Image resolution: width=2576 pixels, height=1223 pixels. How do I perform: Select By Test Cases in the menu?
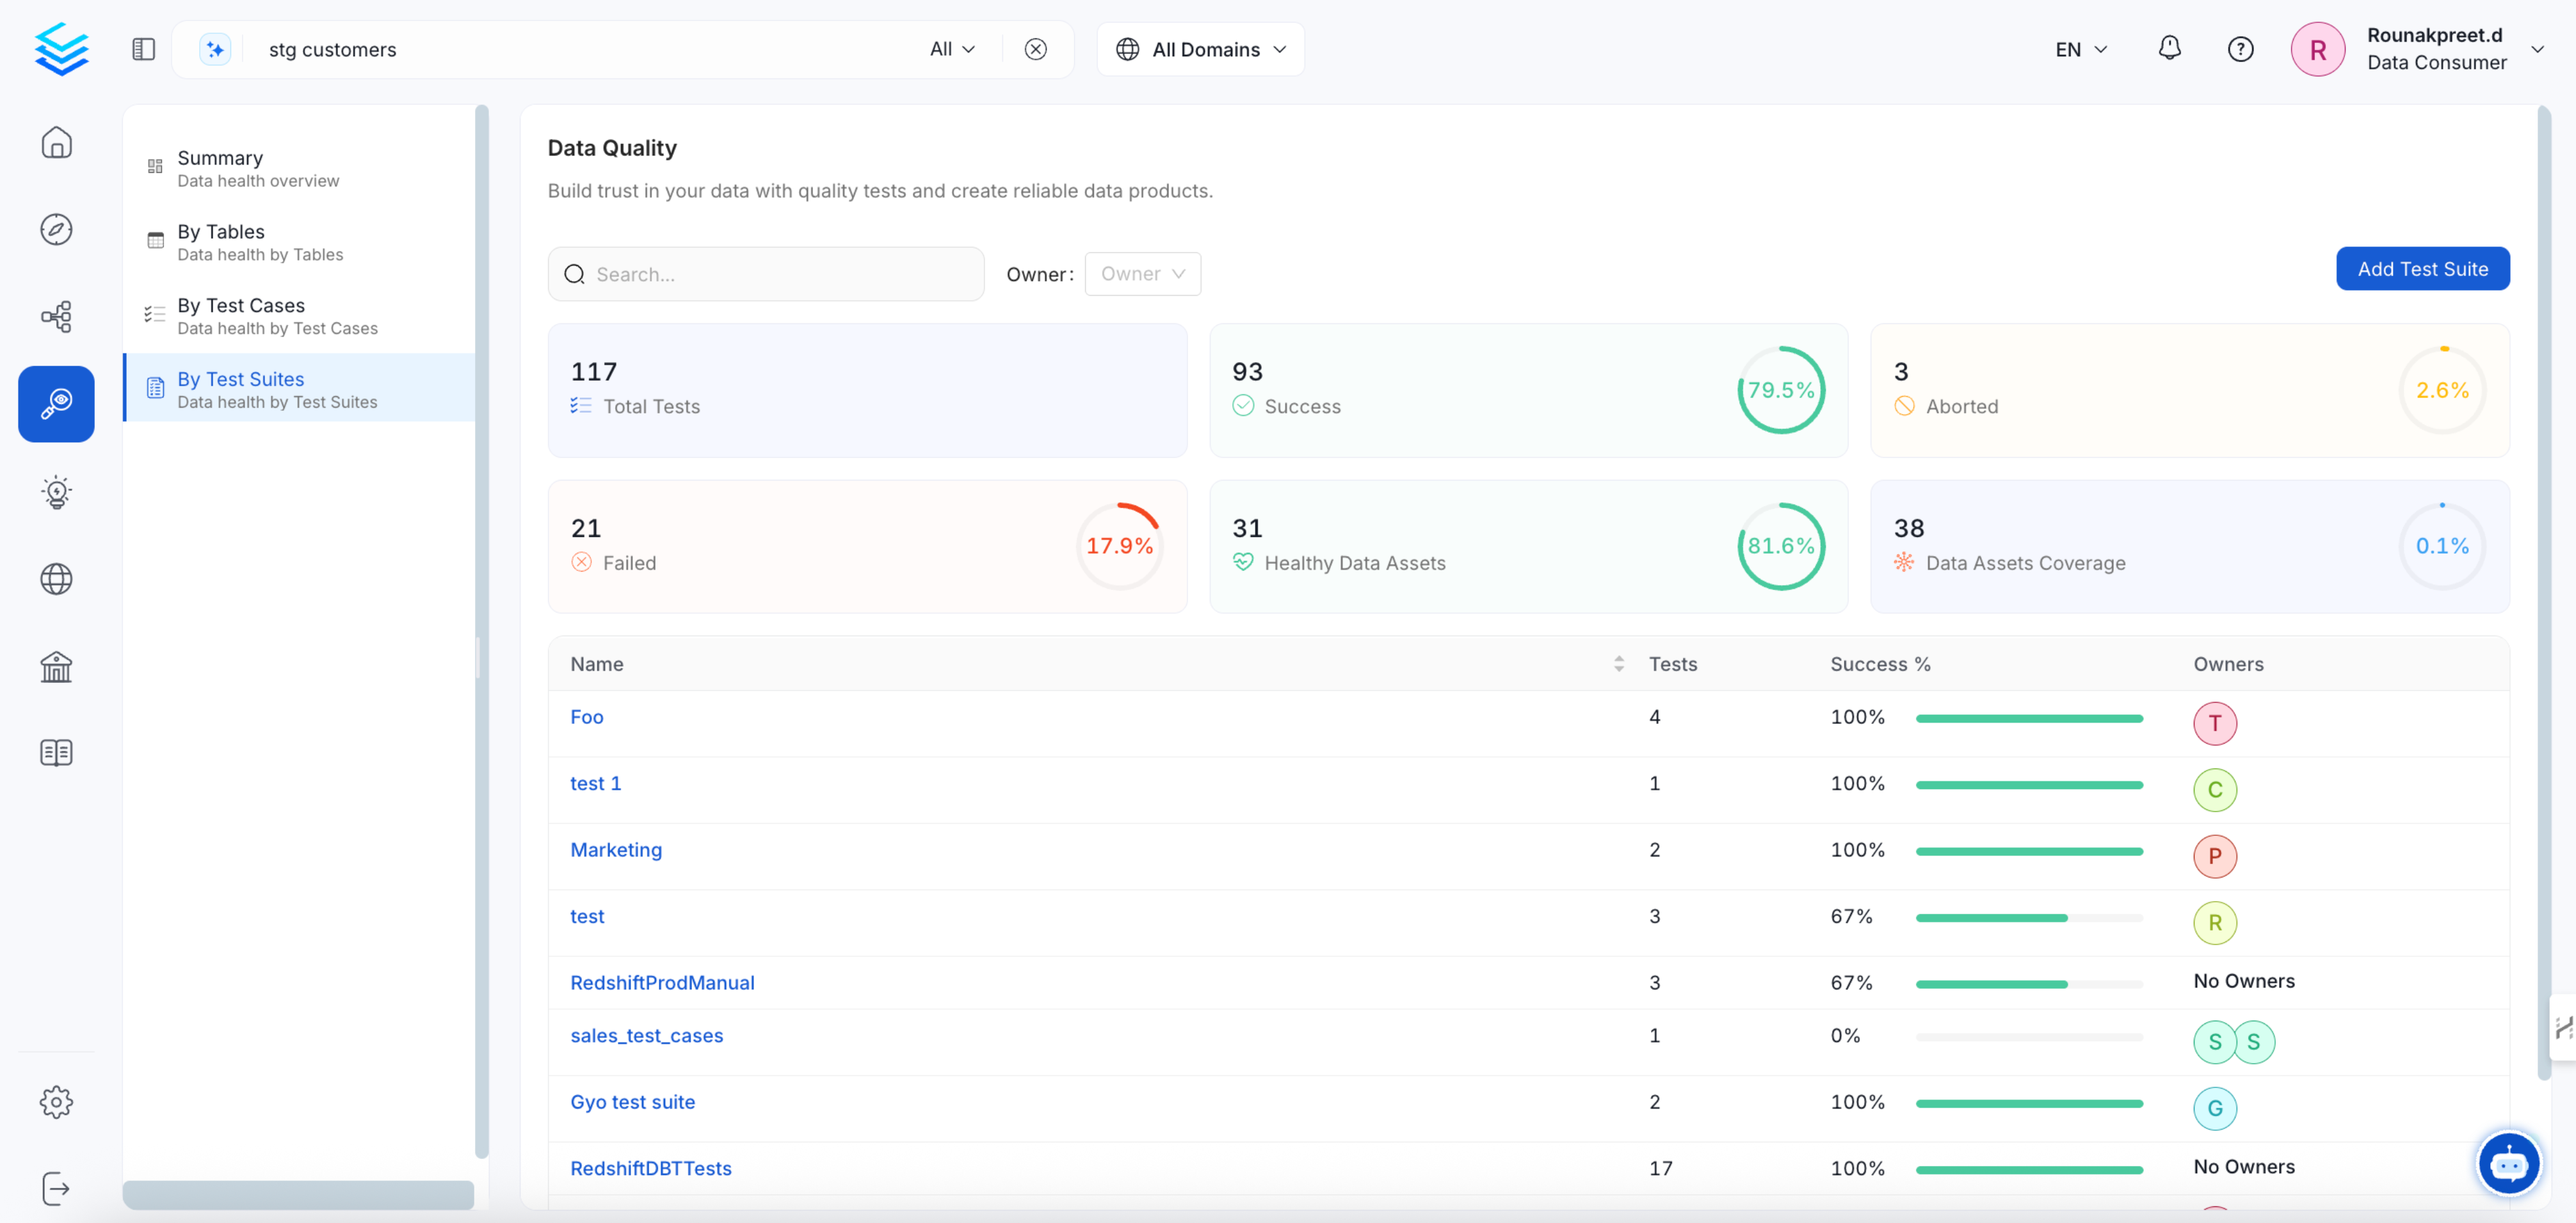[240, 315]
